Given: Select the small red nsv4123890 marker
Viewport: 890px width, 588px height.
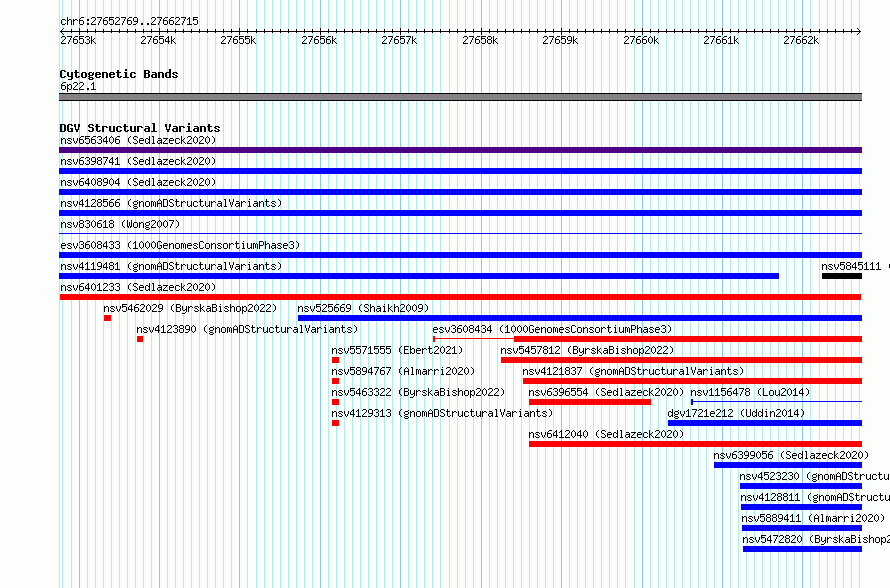Looking at the screenshot, I should [x=140, y=339].
